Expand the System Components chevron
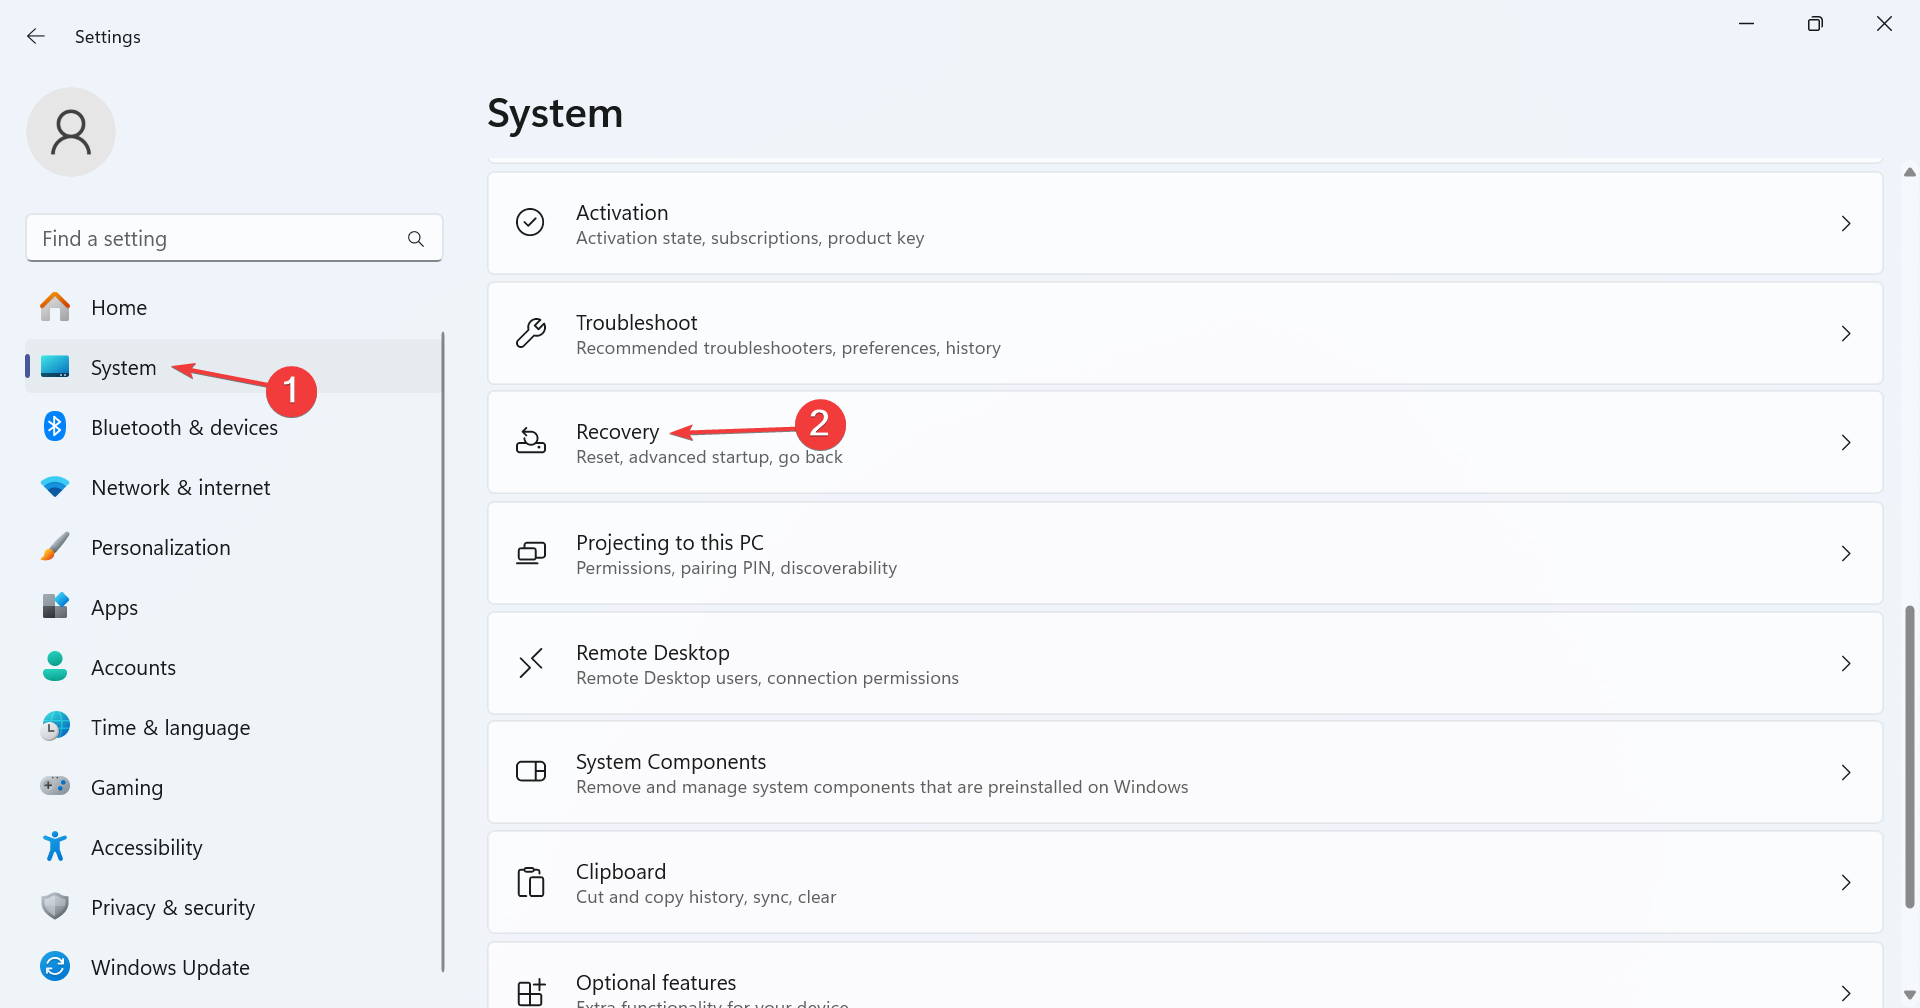The height and width of the screenshot is (1008, 1920). pos(1846,772)
